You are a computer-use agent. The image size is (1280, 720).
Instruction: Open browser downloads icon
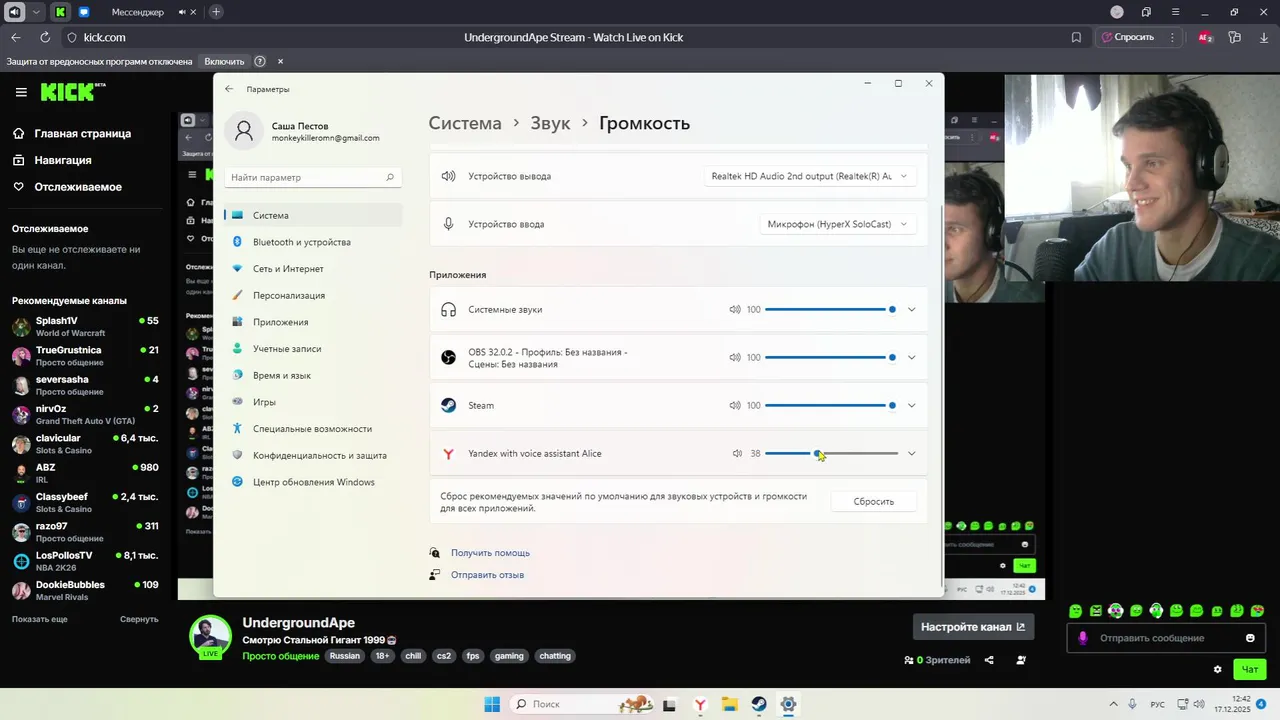coord(1264,37)
